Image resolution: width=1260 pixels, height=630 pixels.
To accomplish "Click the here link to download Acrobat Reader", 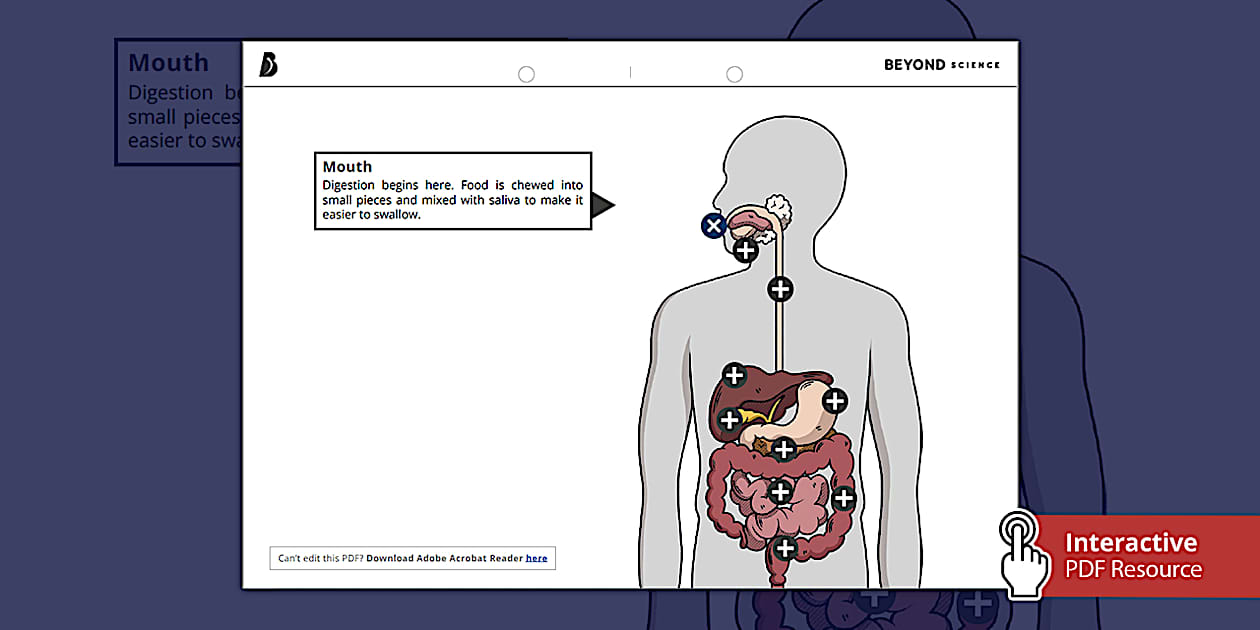I will click(x=536, y=558).
